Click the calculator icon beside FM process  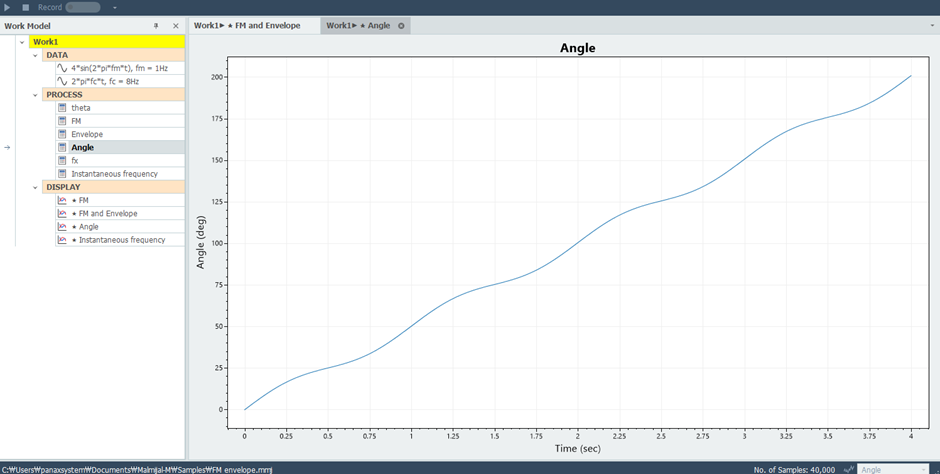62,121
